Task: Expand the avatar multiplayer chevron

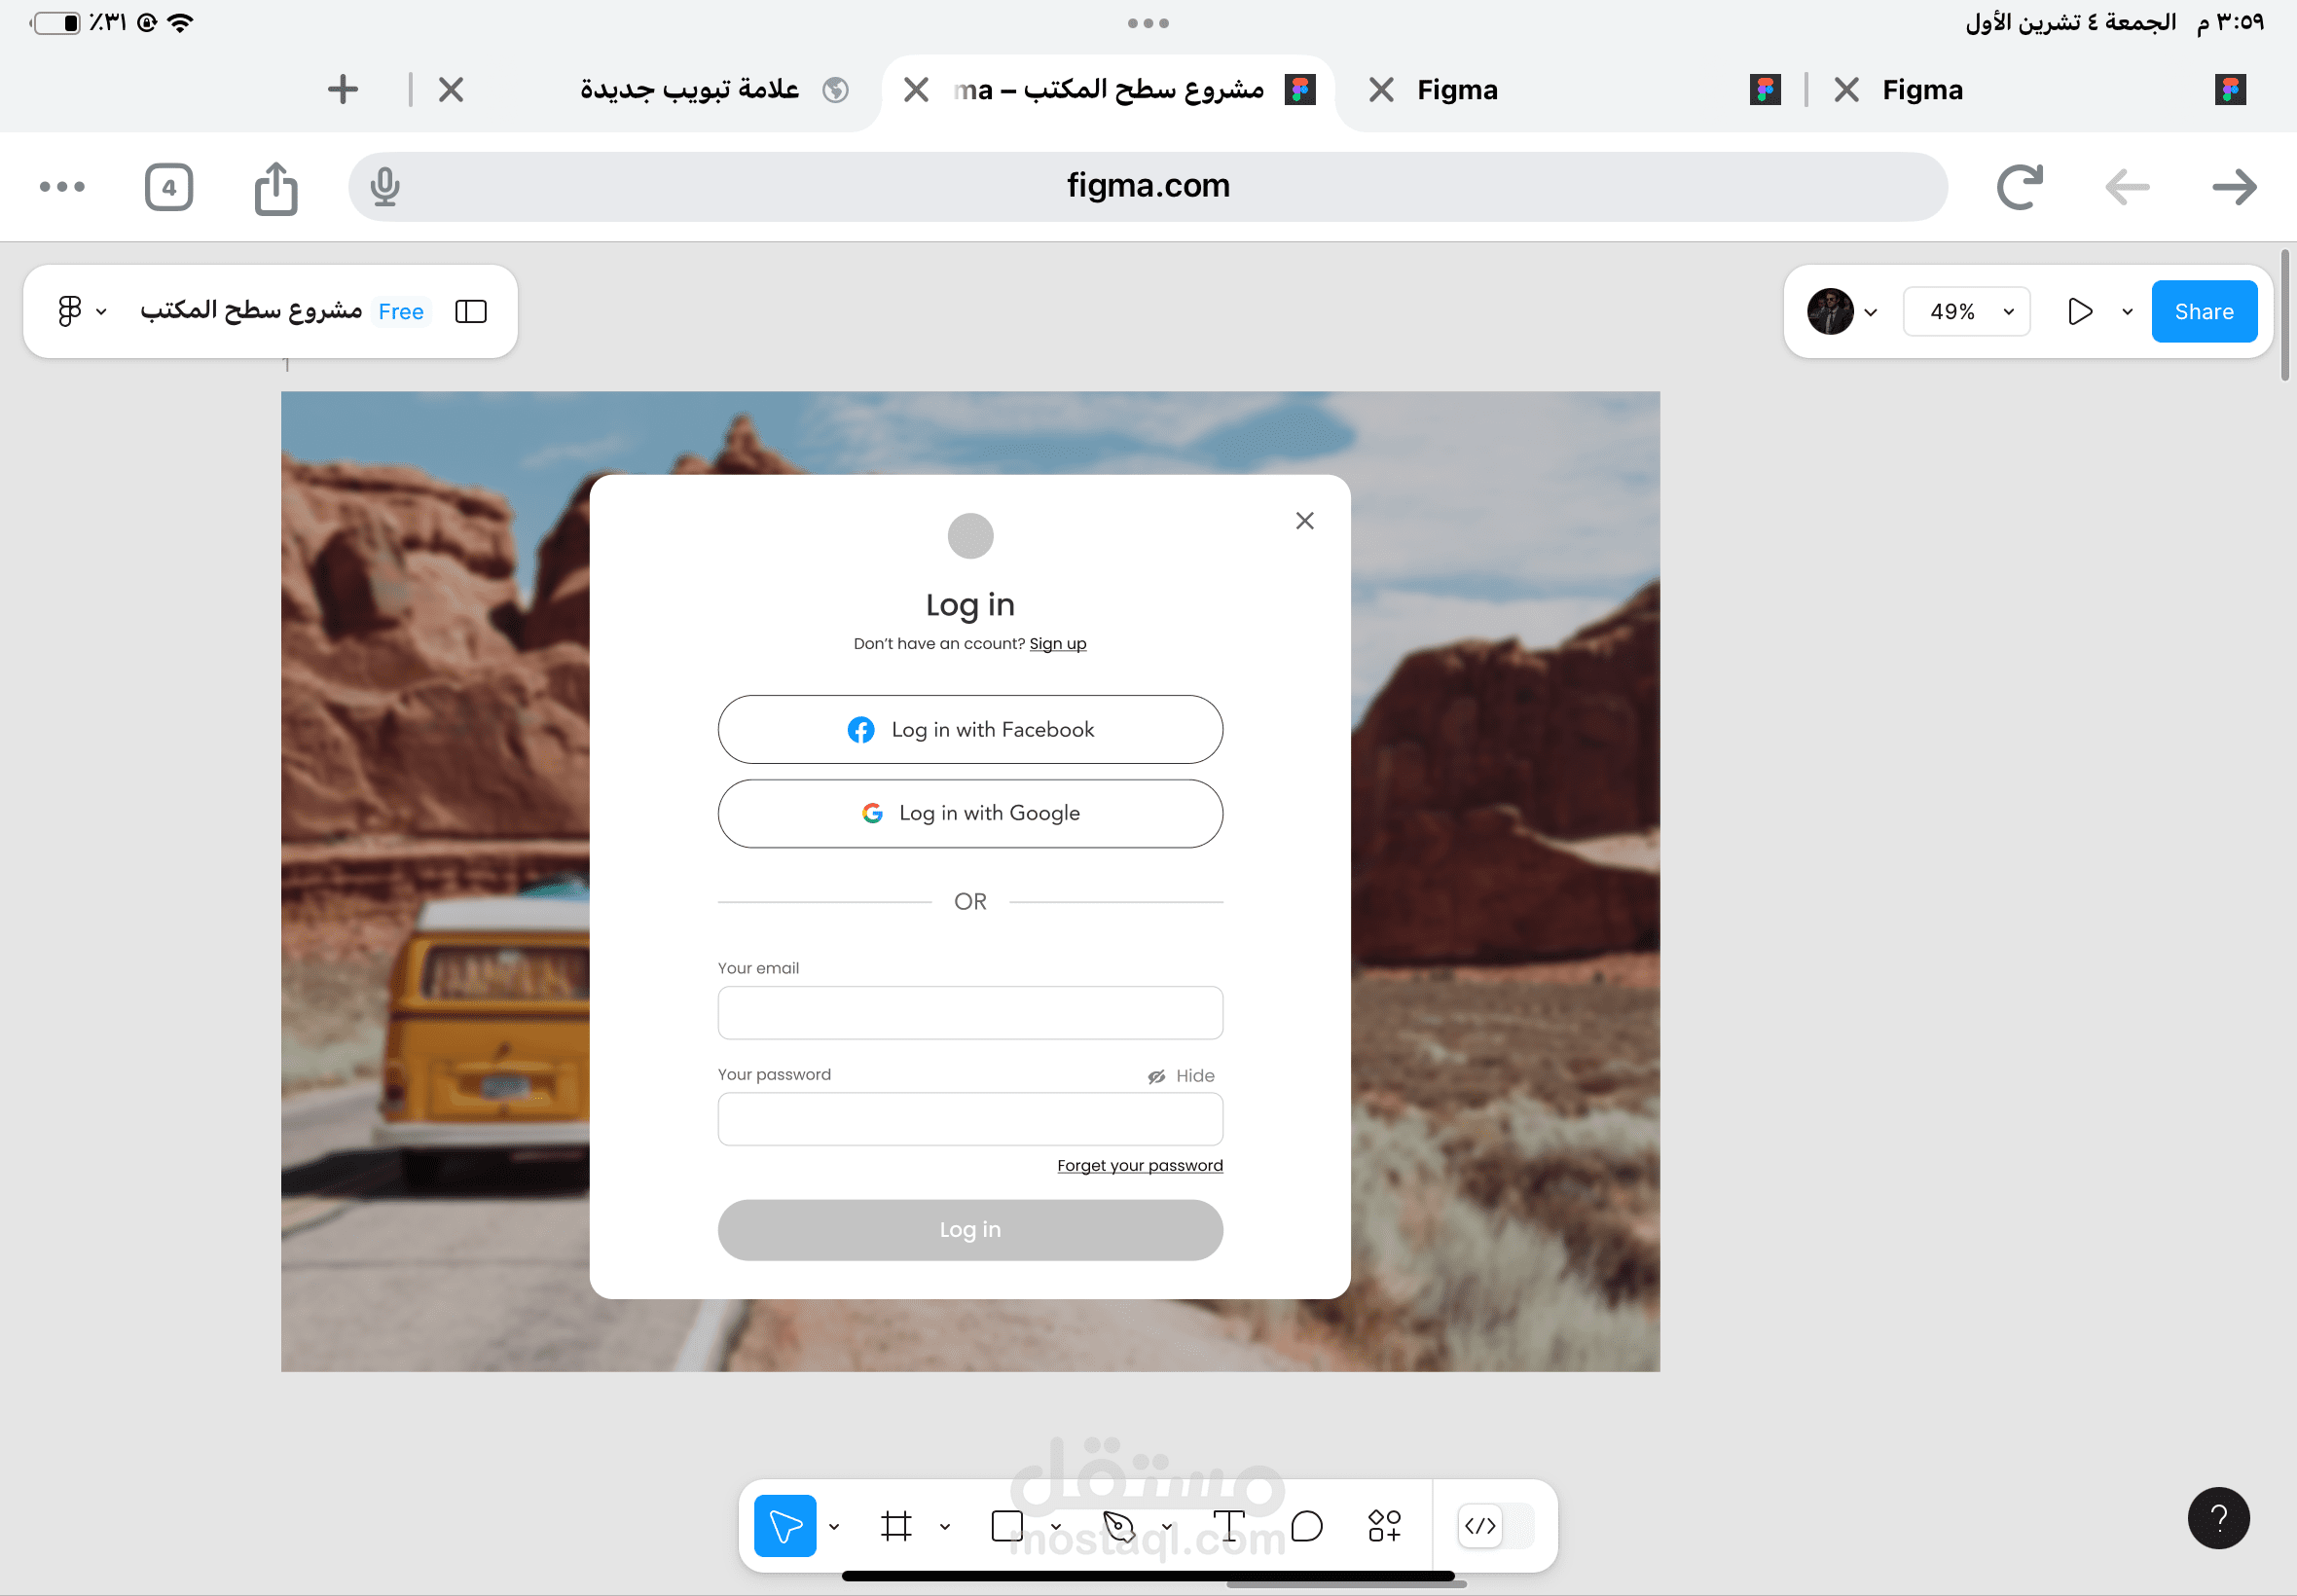Action: [x=1871, y=312]
